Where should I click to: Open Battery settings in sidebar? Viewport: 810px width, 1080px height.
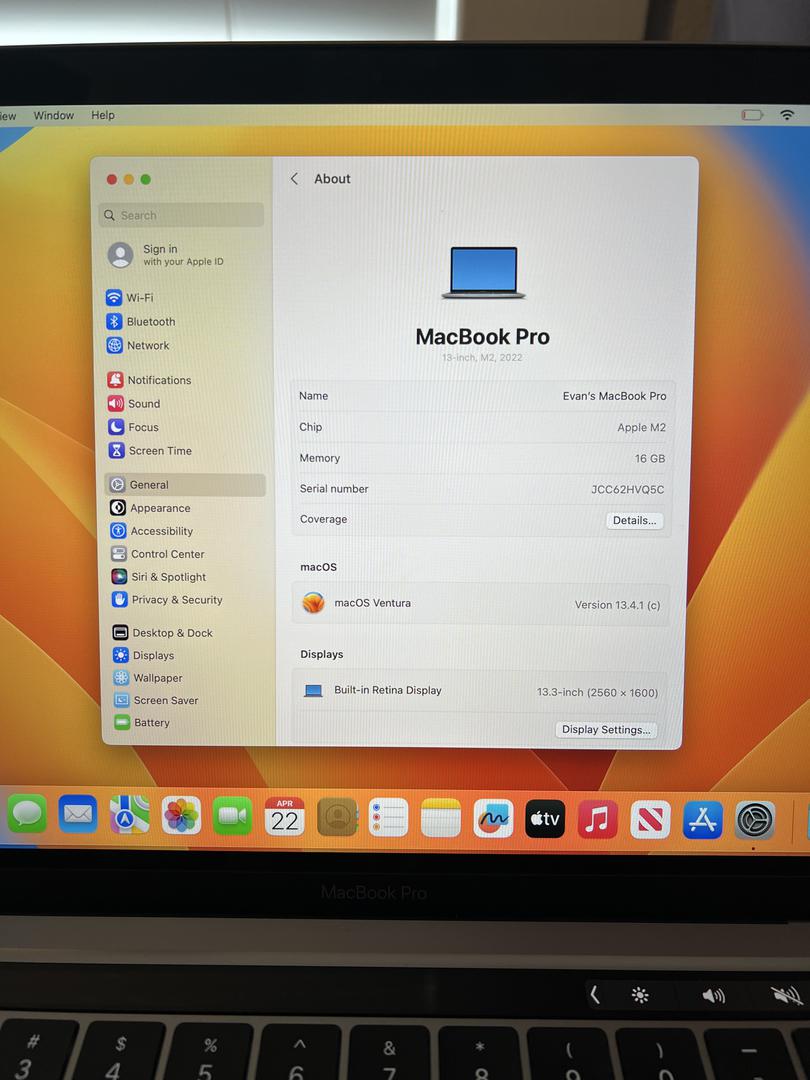pyautogui.click(x=151, y=723)
